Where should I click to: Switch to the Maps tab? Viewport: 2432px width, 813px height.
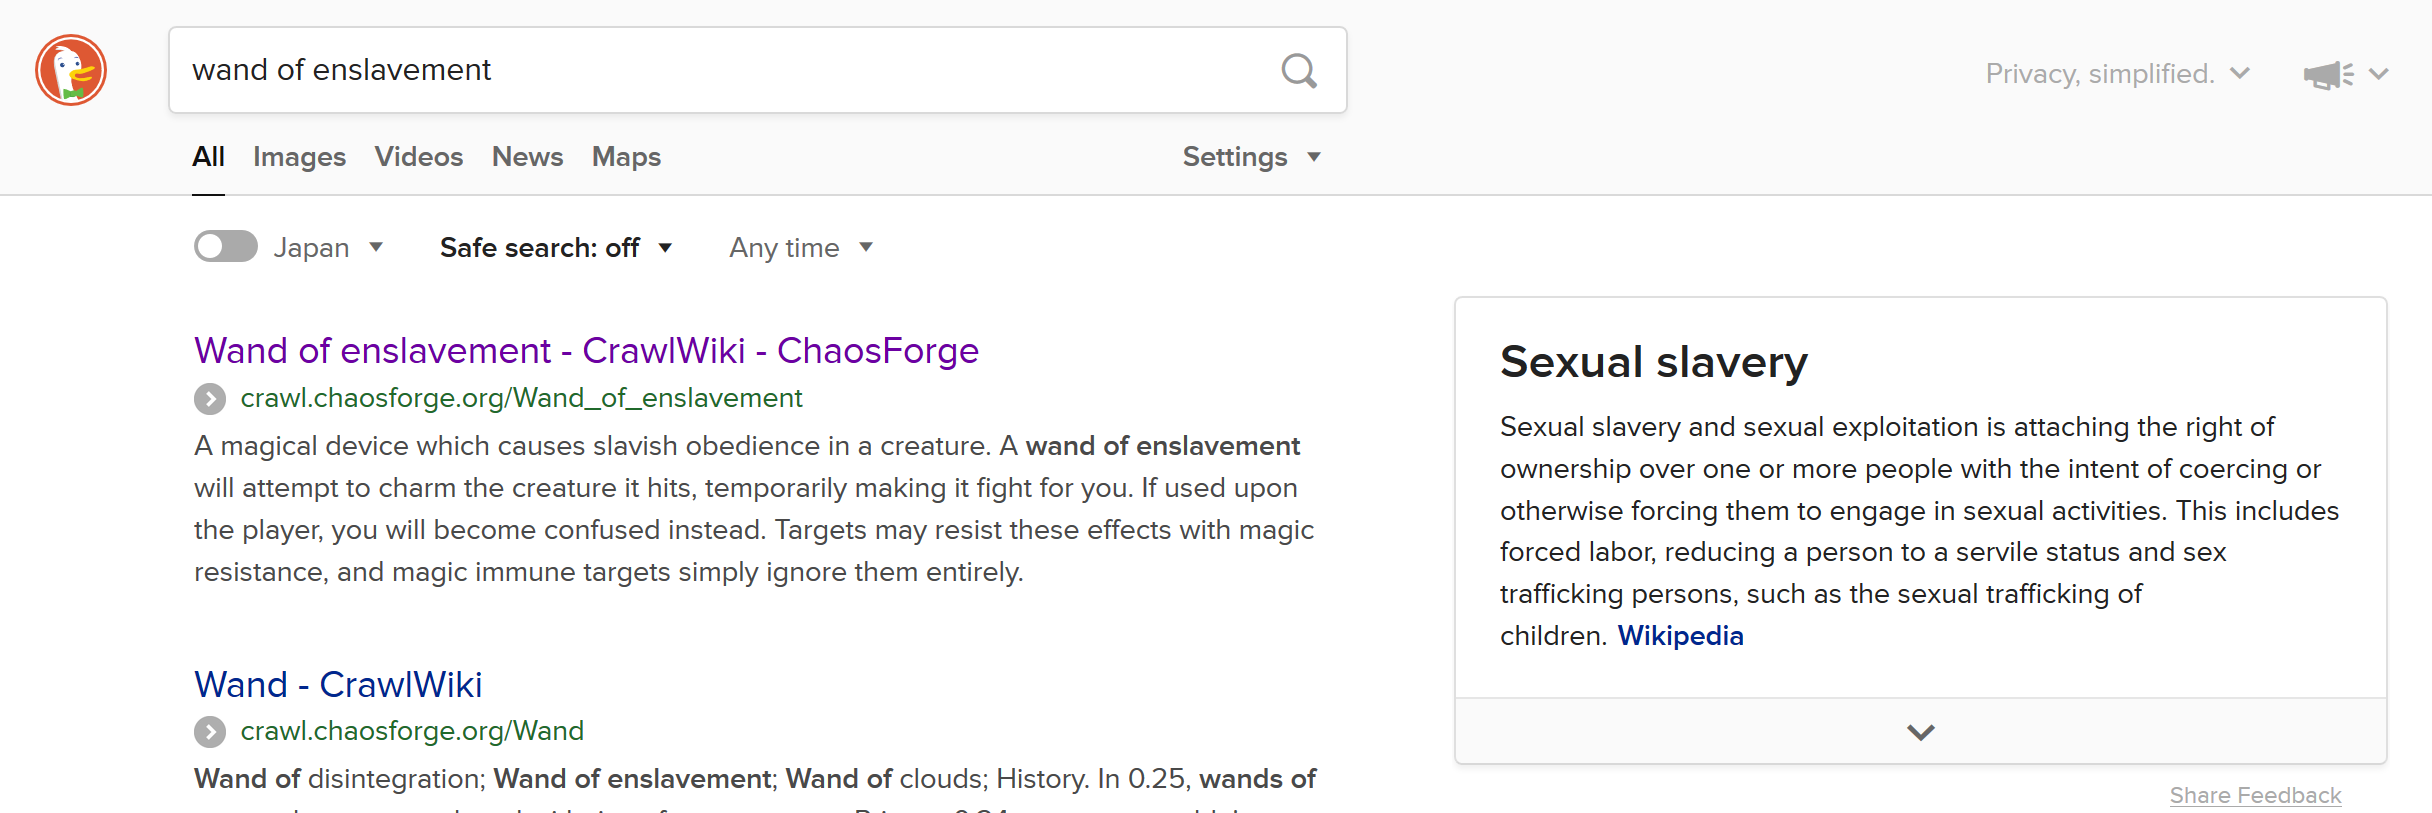[x=626, y=157]
